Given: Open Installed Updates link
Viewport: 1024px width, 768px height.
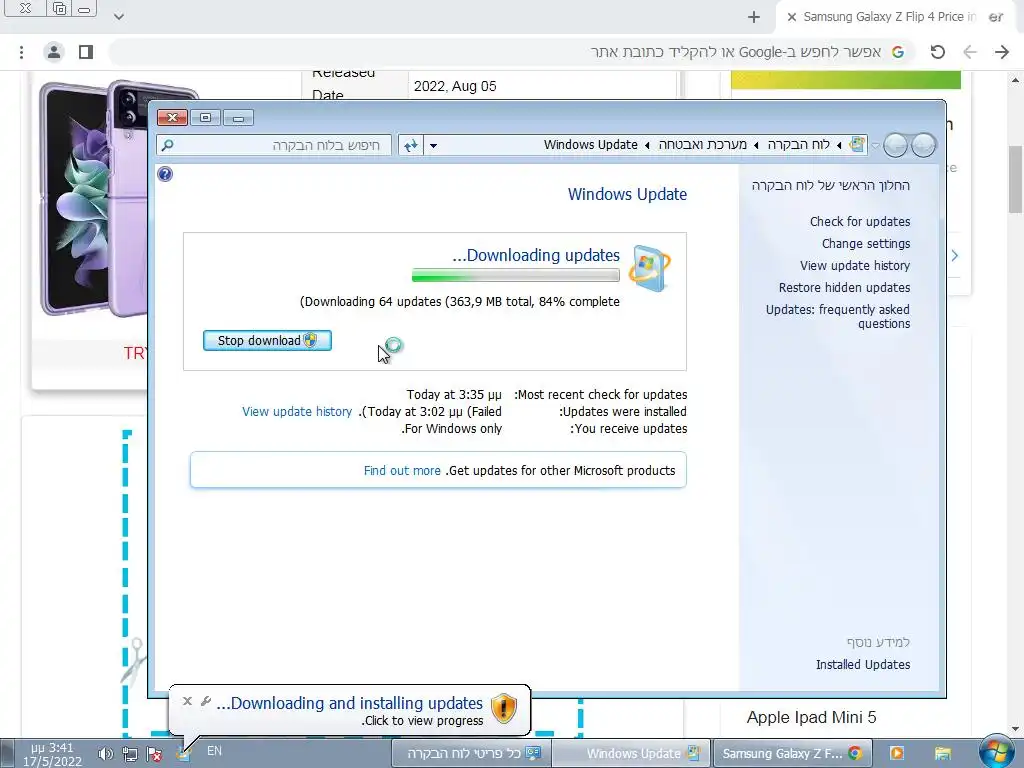Looking at the screenshot, I should tap(863, 664).
